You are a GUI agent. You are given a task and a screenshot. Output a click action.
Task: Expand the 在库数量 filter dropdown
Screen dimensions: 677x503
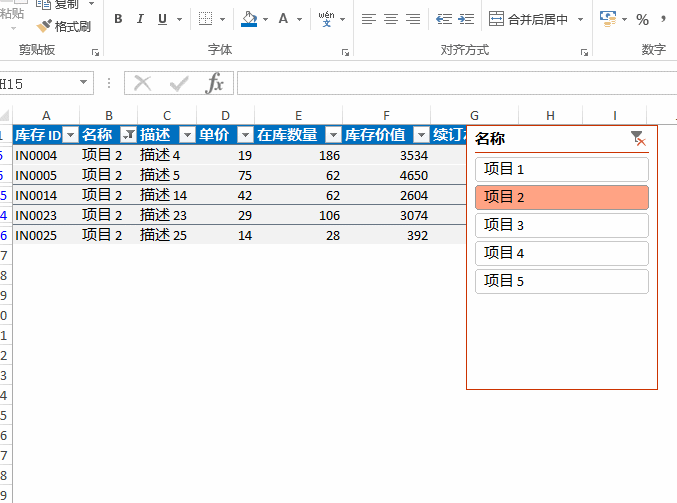point(332,135)
